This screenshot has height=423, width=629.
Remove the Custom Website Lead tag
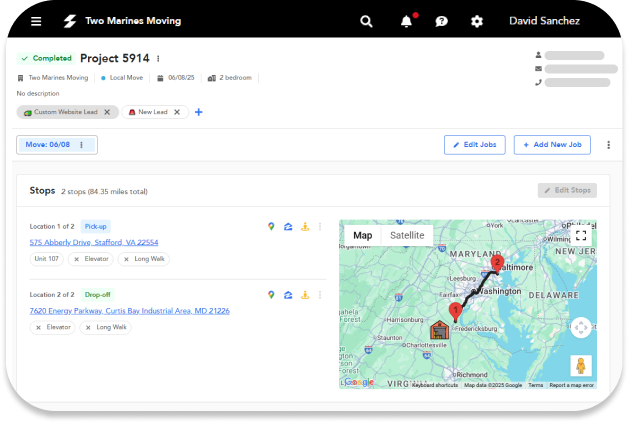pyautogui.click(x=107, y=112)
